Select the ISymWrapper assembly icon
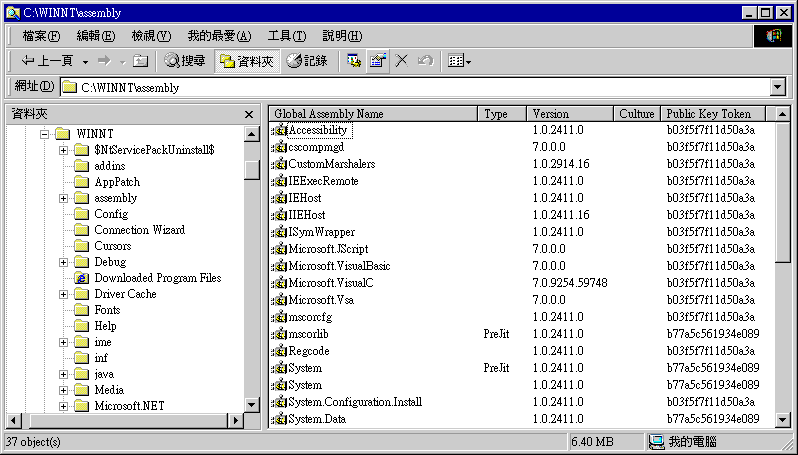This screenshot has width=798, height=455. tap(279, 233)
